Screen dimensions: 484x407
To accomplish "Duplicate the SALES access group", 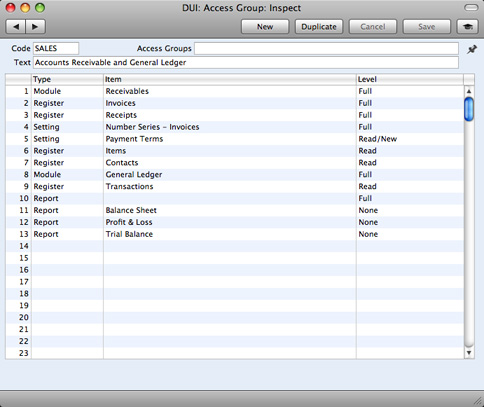I will coord(319,27).
